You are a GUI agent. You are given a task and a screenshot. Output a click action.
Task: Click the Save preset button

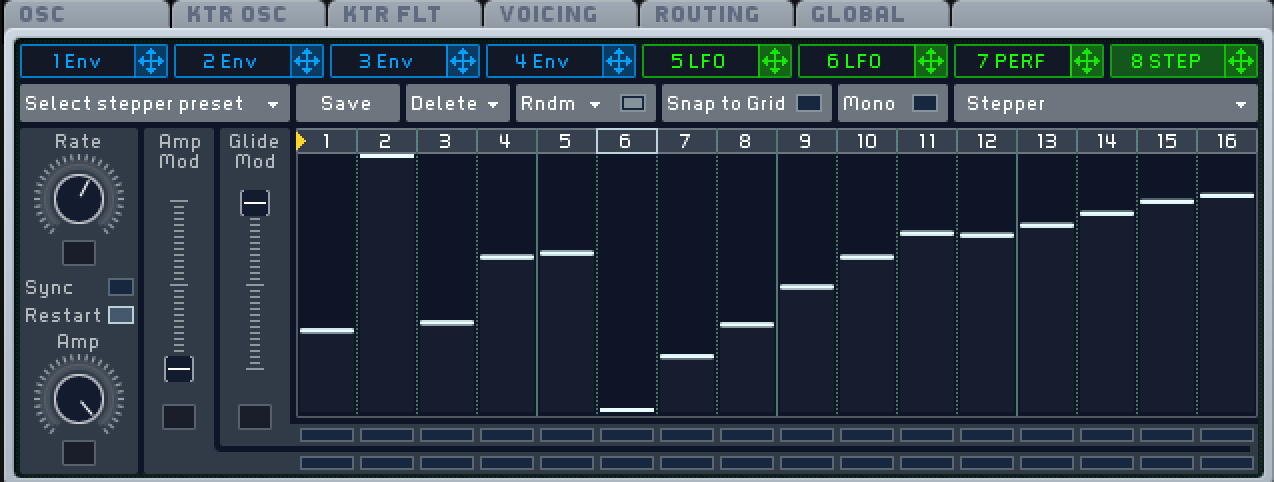point(347,104)
